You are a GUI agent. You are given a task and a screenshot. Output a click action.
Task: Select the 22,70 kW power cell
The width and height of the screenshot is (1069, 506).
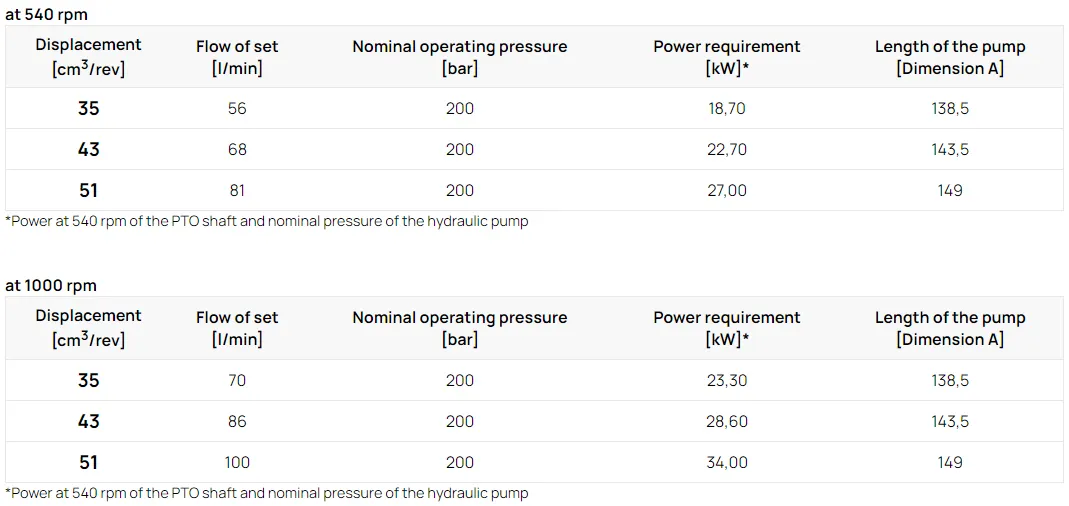(727, 149)
